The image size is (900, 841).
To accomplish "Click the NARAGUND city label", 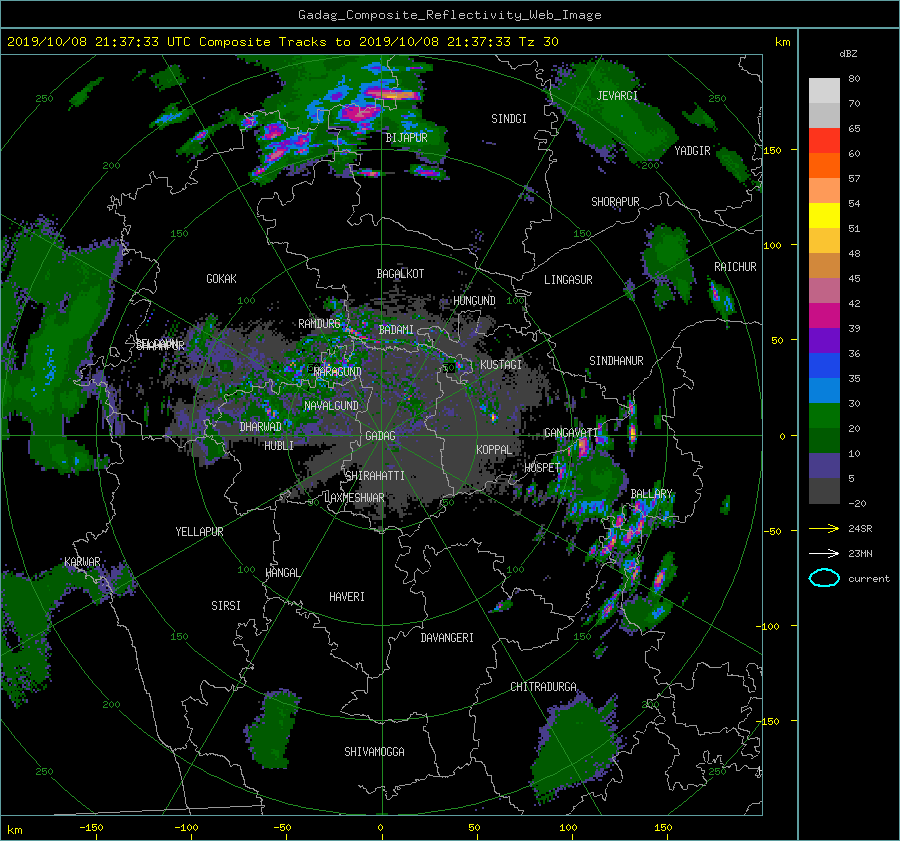I will tap(338, 372).
